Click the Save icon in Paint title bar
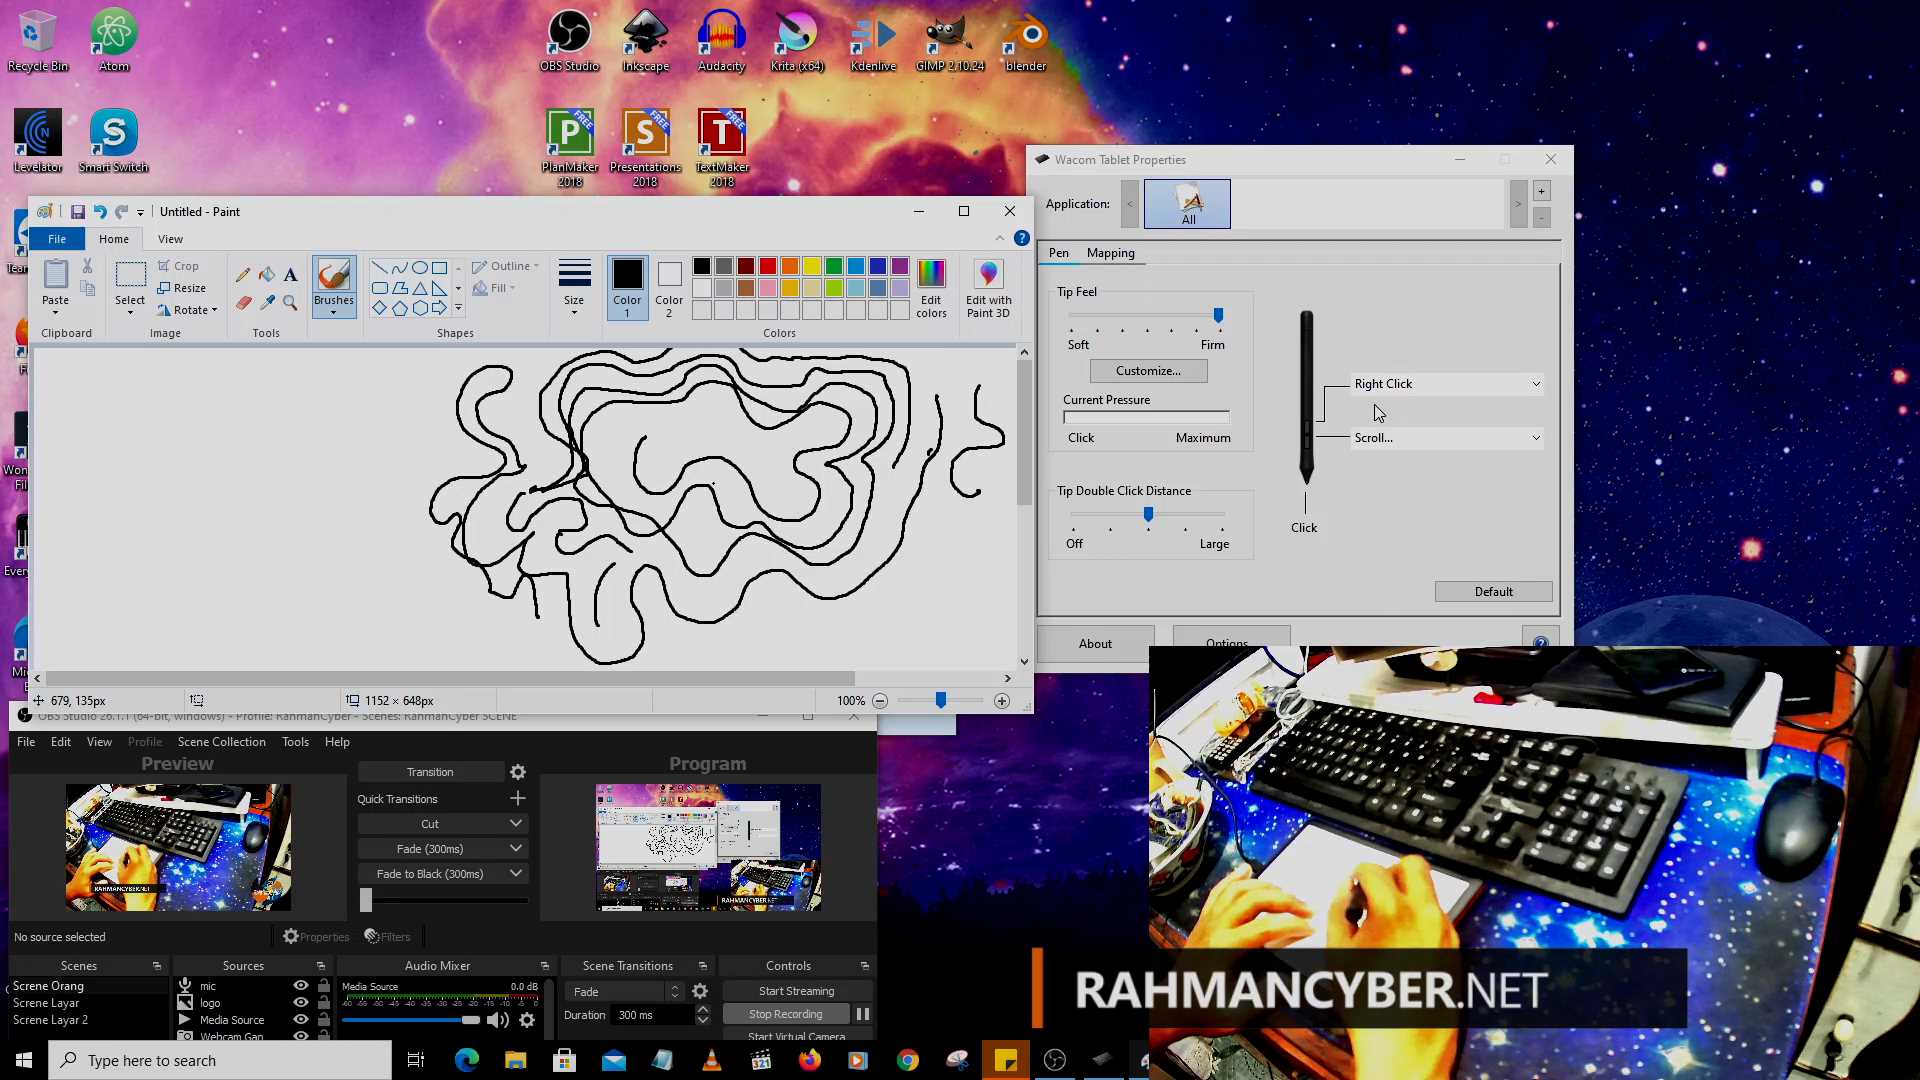This screenshot has height=1080, width=1920. point(77,212)
